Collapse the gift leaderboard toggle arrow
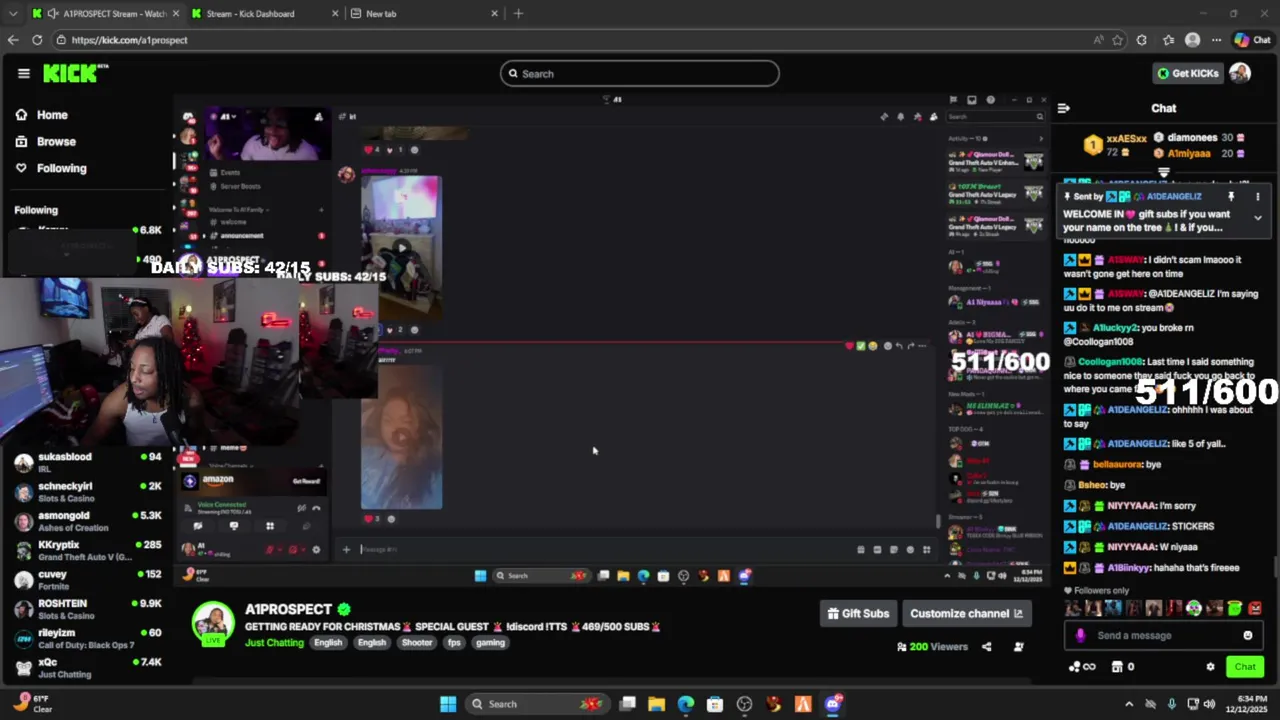1280x720 pixels. (x=1163, y=172)
